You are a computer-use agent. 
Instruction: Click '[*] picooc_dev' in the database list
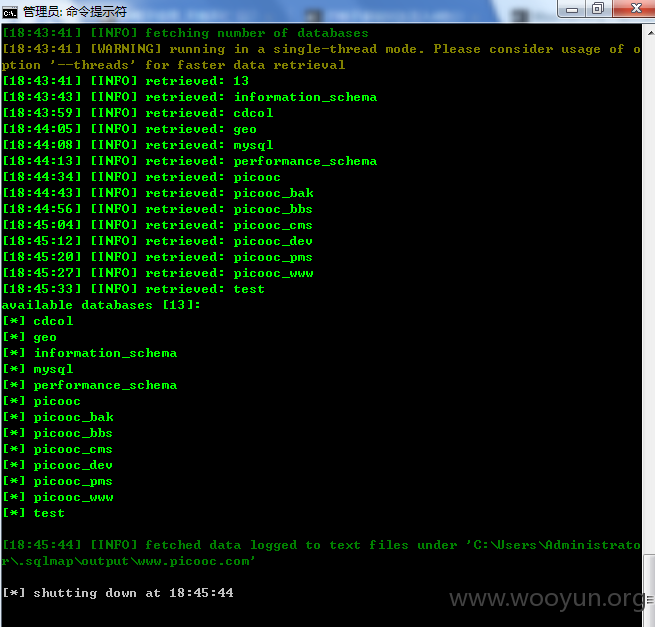(58, 465)
